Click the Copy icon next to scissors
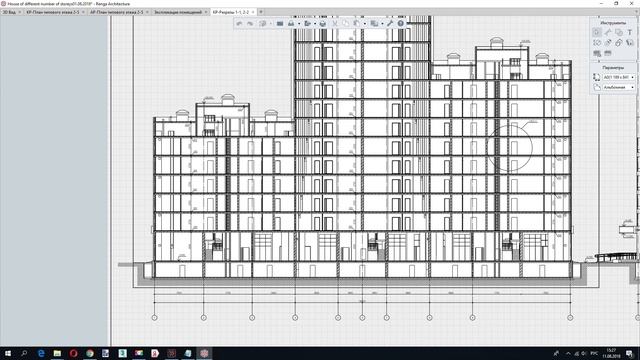This screenshot has height=360, width=640. [345, 24]
